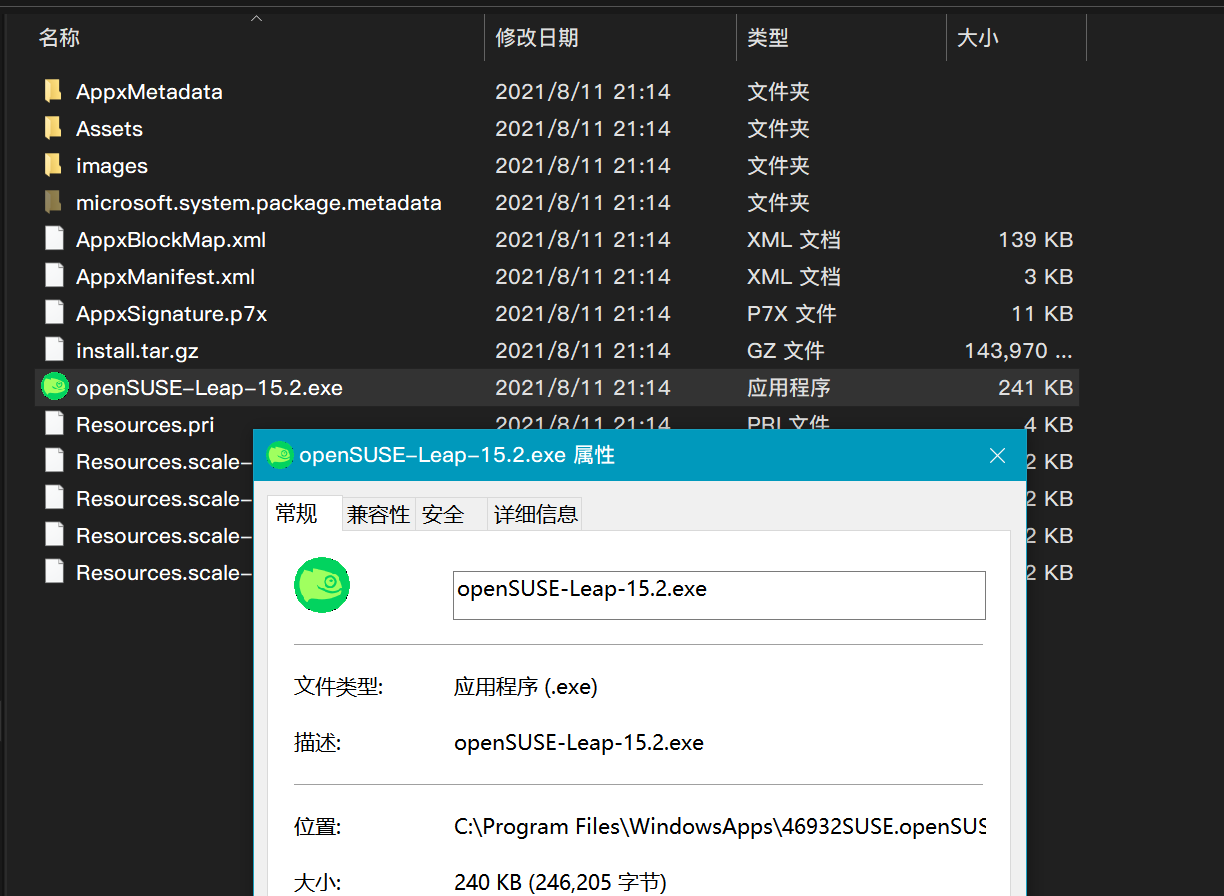Viewport: 1224px width, 896px height.
Task: Click the modified date of AppxMetadata
Action: click(583, 92)
